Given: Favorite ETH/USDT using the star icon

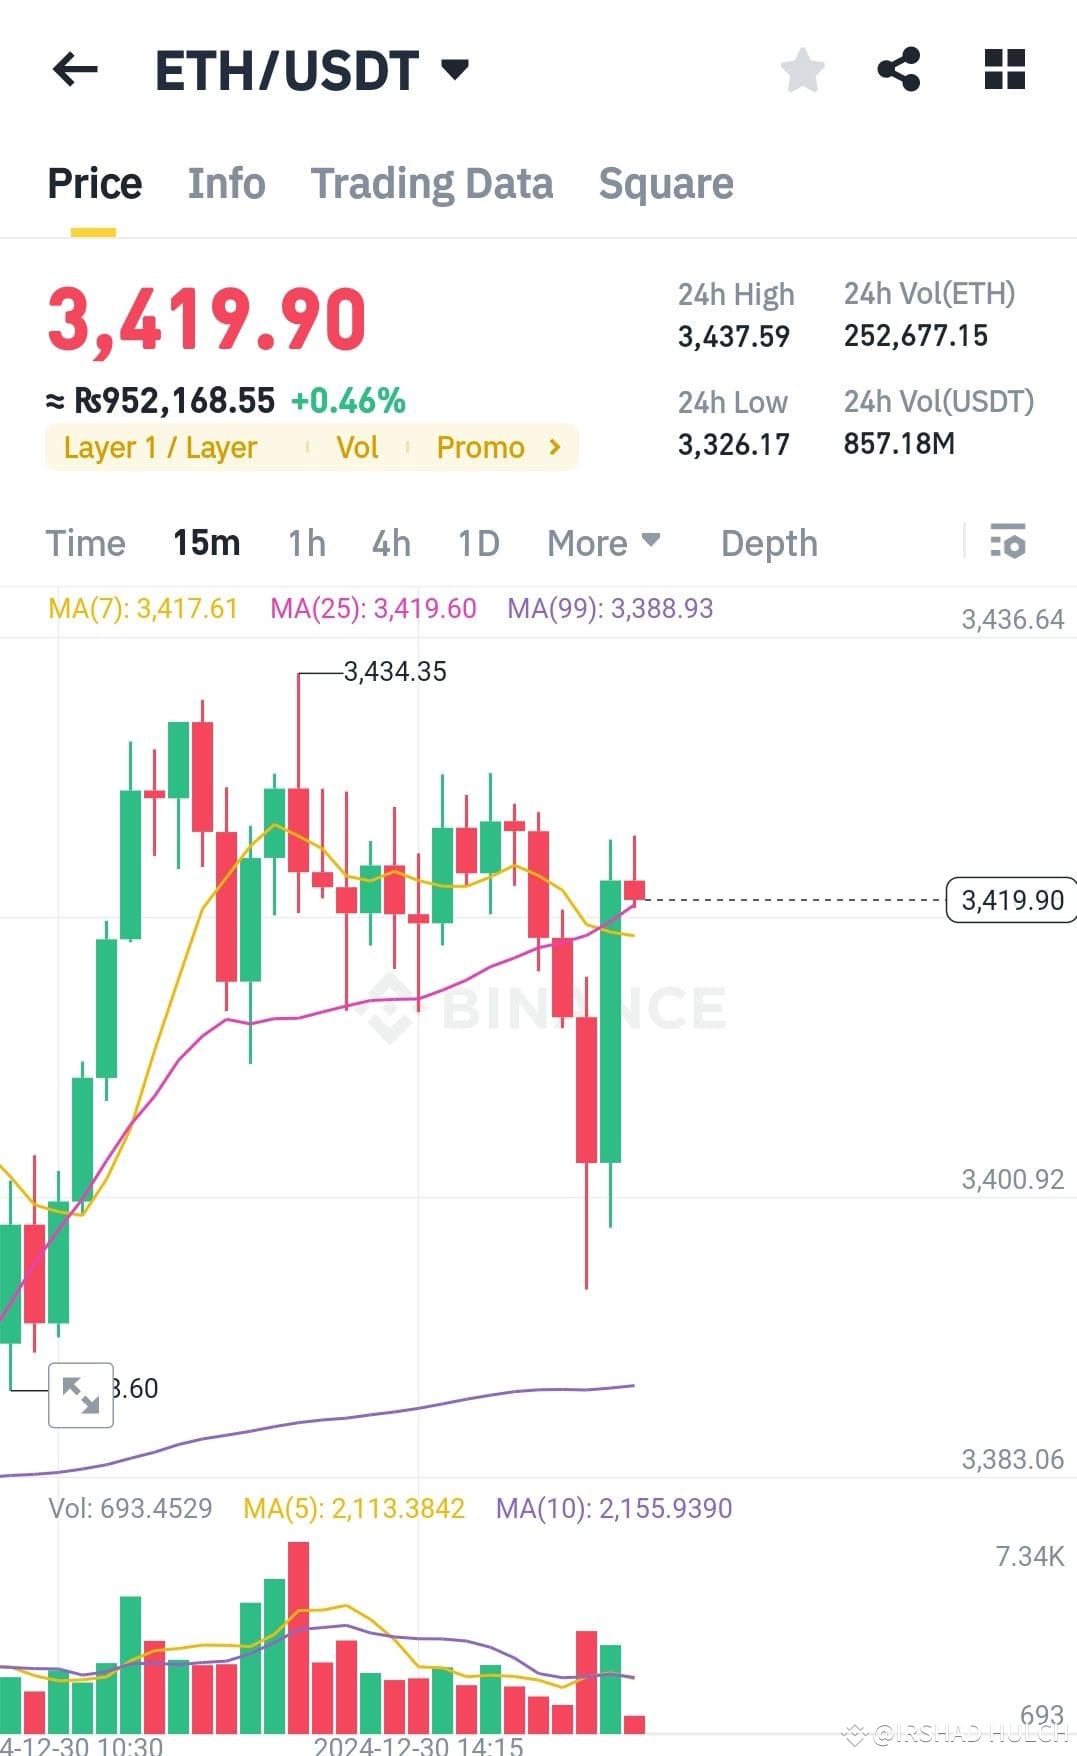Looking at the screenshot, I should click(802, 70).
